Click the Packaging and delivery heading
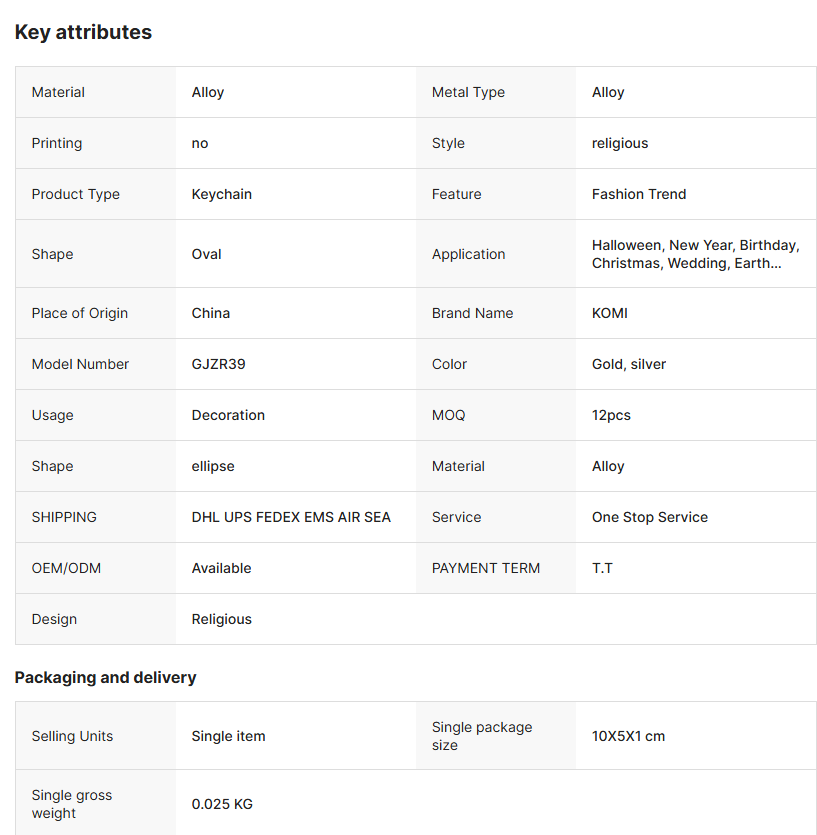This screenshot has height=835, width=817. point(105,677)
